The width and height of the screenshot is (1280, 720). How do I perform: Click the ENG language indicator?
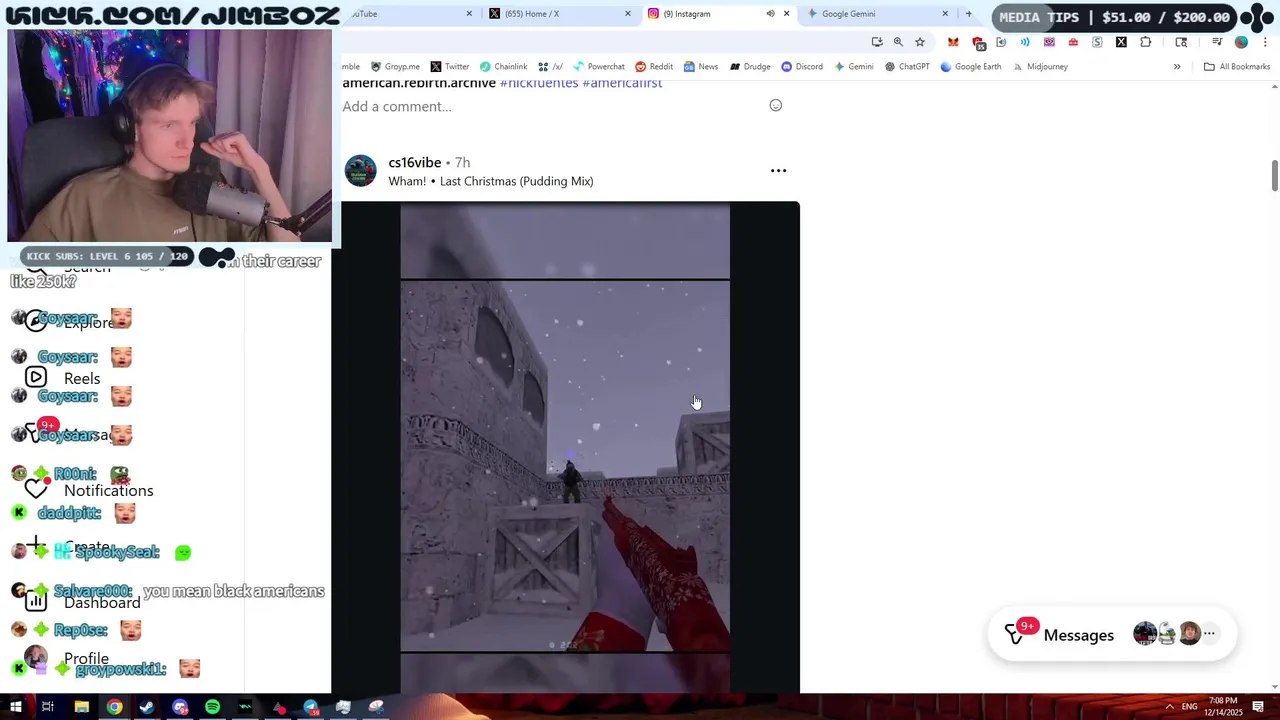pyautogui.click(x=1189, y=707)
